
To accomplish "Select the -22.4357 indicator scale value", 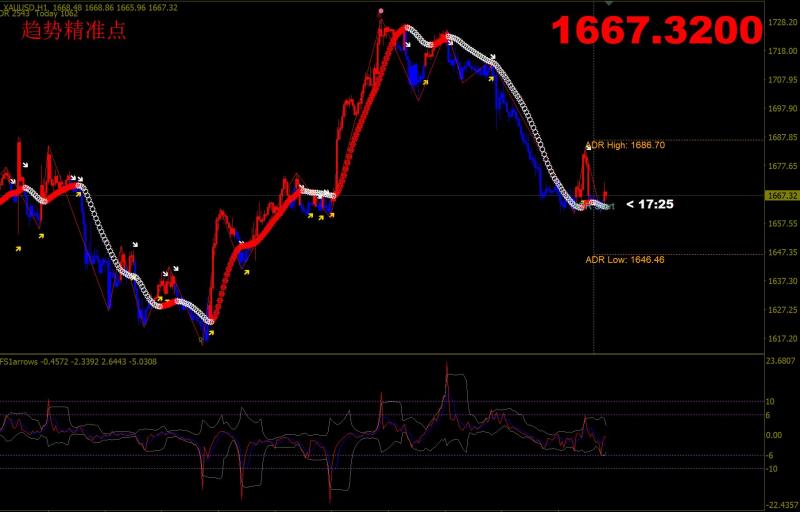I will tap(780, 505).
